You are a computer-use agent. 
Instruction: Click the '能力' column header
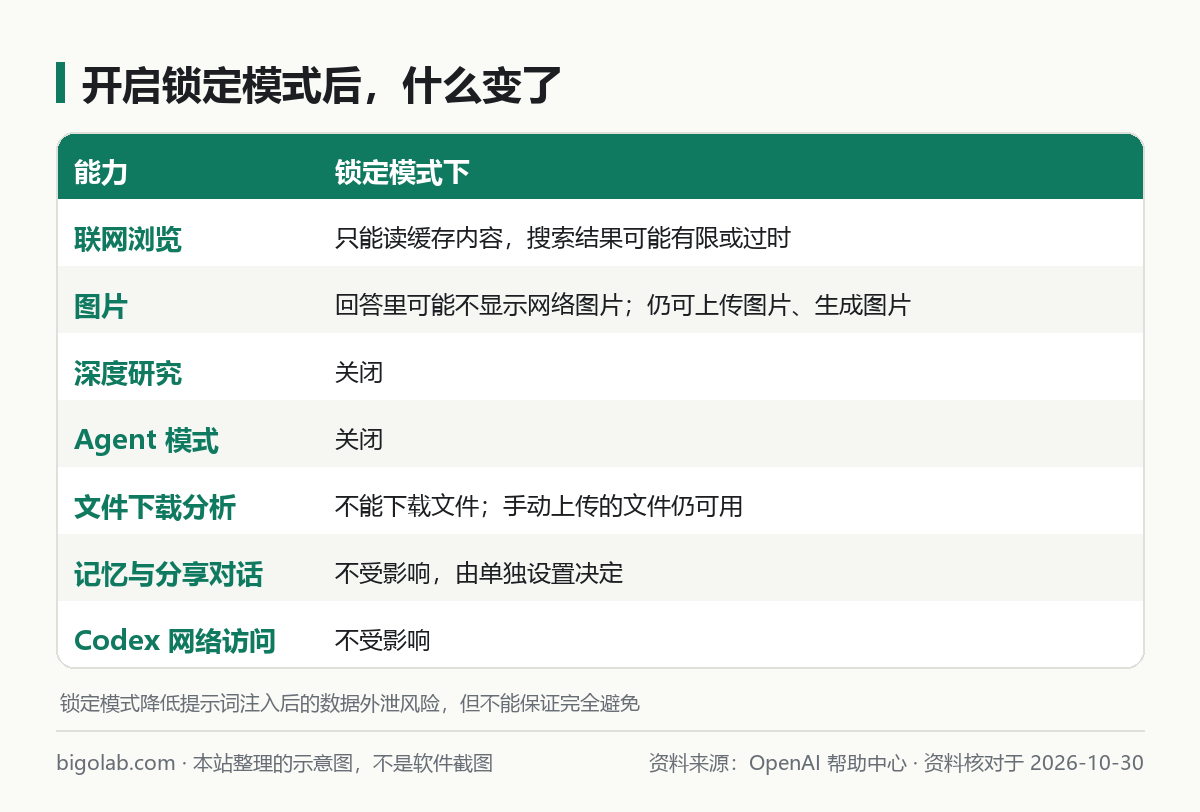point(101,173)
